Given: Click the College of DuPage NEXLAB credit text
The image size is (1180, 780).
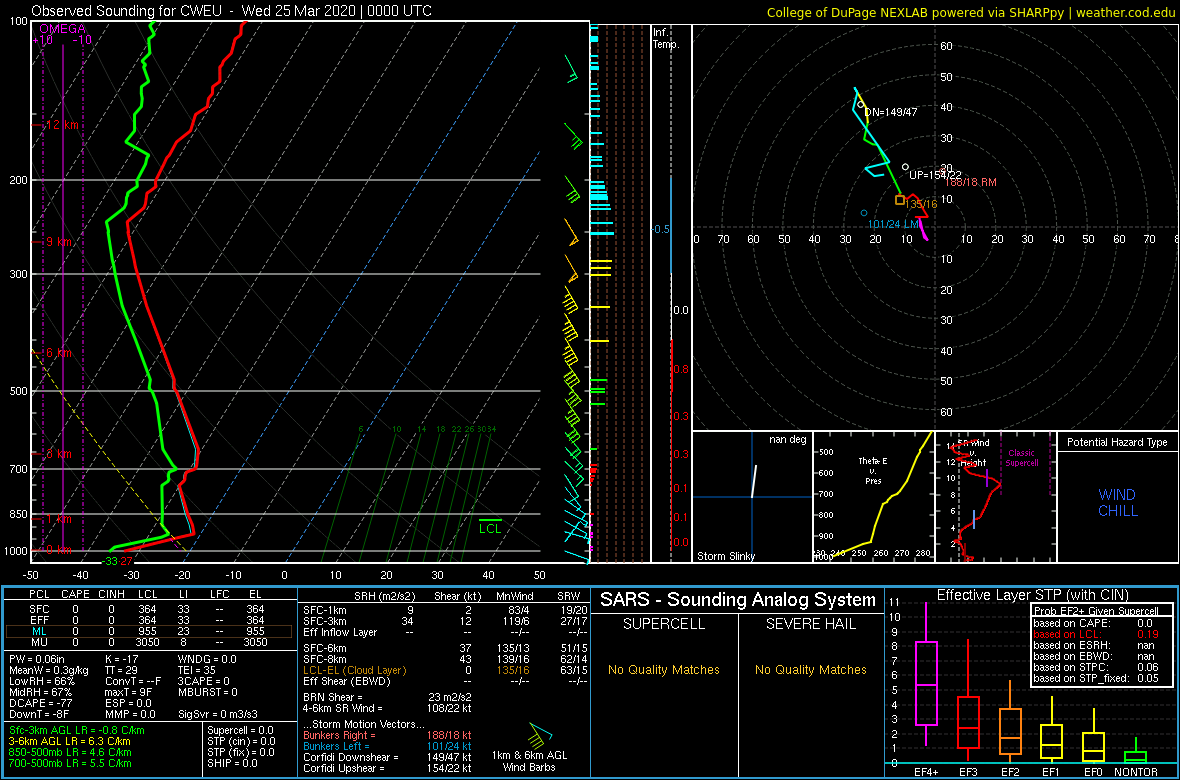Looking at the screenshot, I should point(971,12).
